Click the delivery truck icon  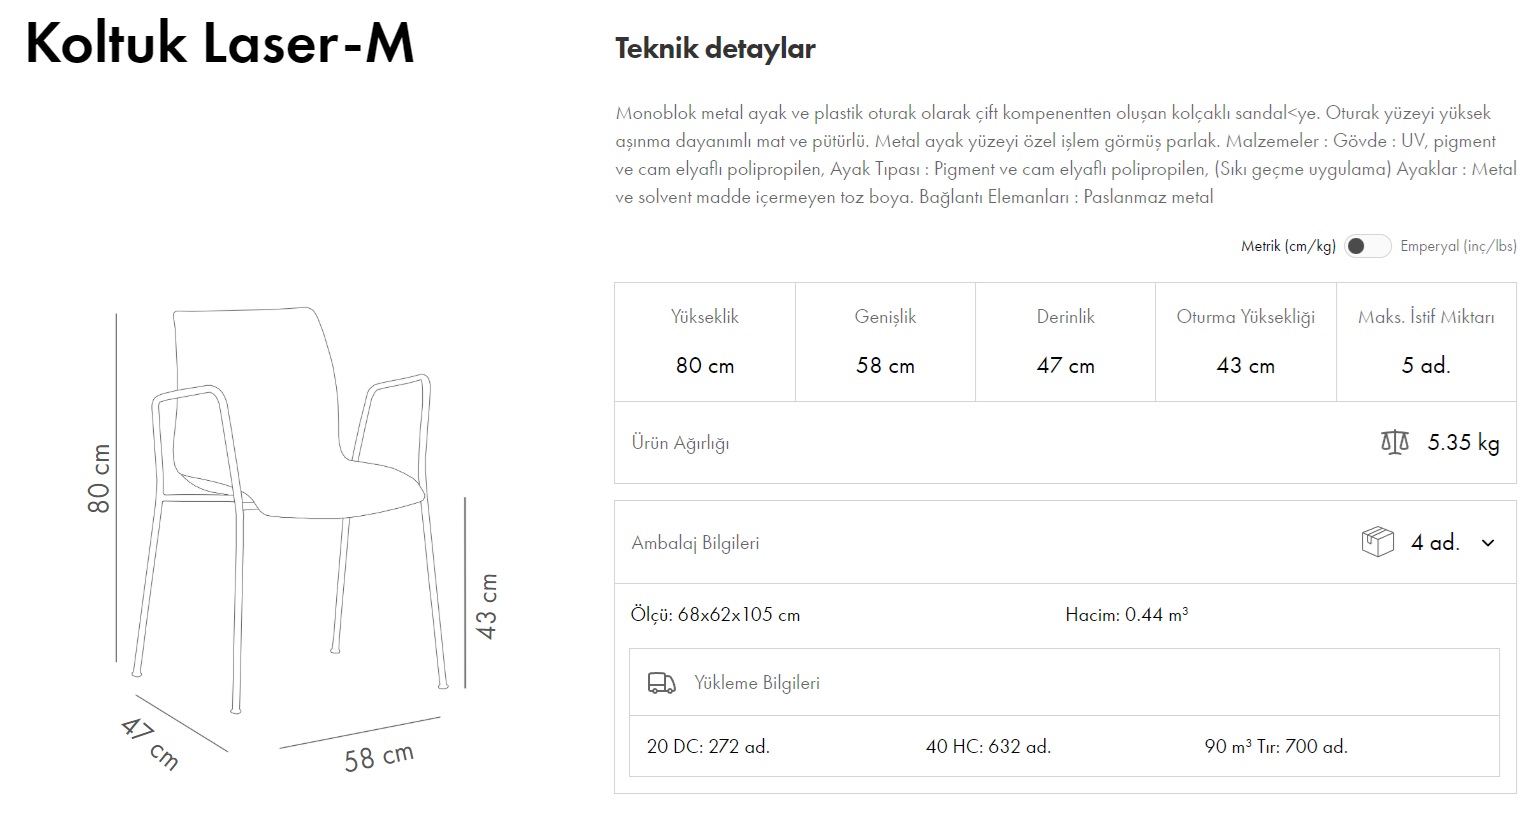[x=661, y=683]
